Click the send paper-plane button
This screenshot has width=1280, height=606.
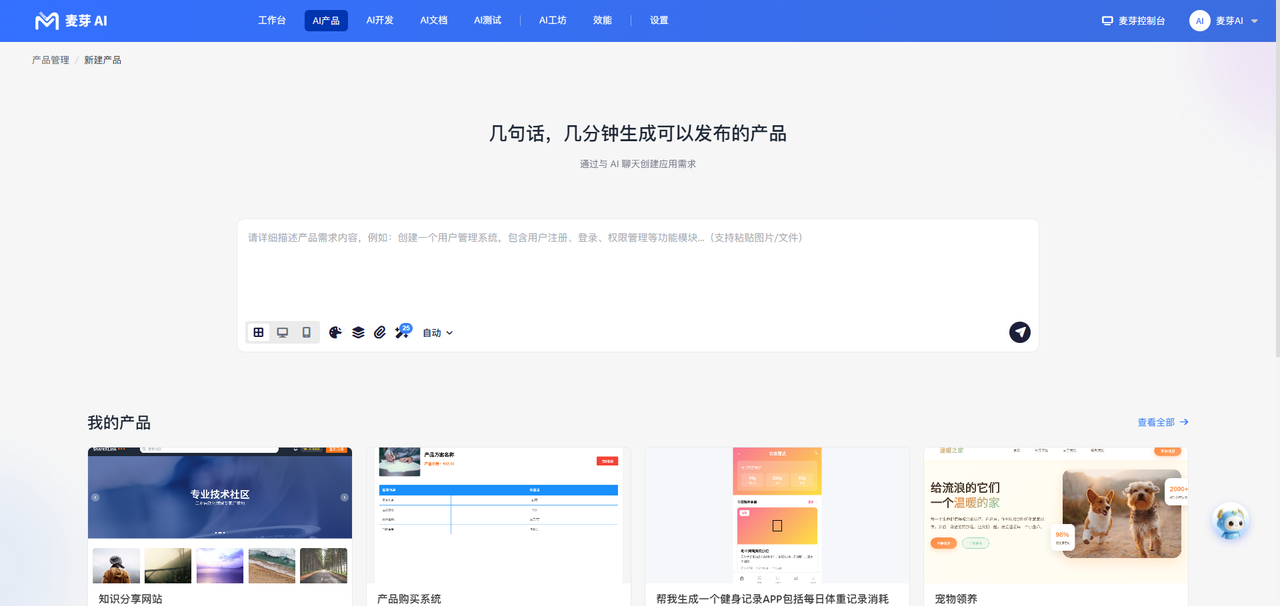pos(1020,332)
